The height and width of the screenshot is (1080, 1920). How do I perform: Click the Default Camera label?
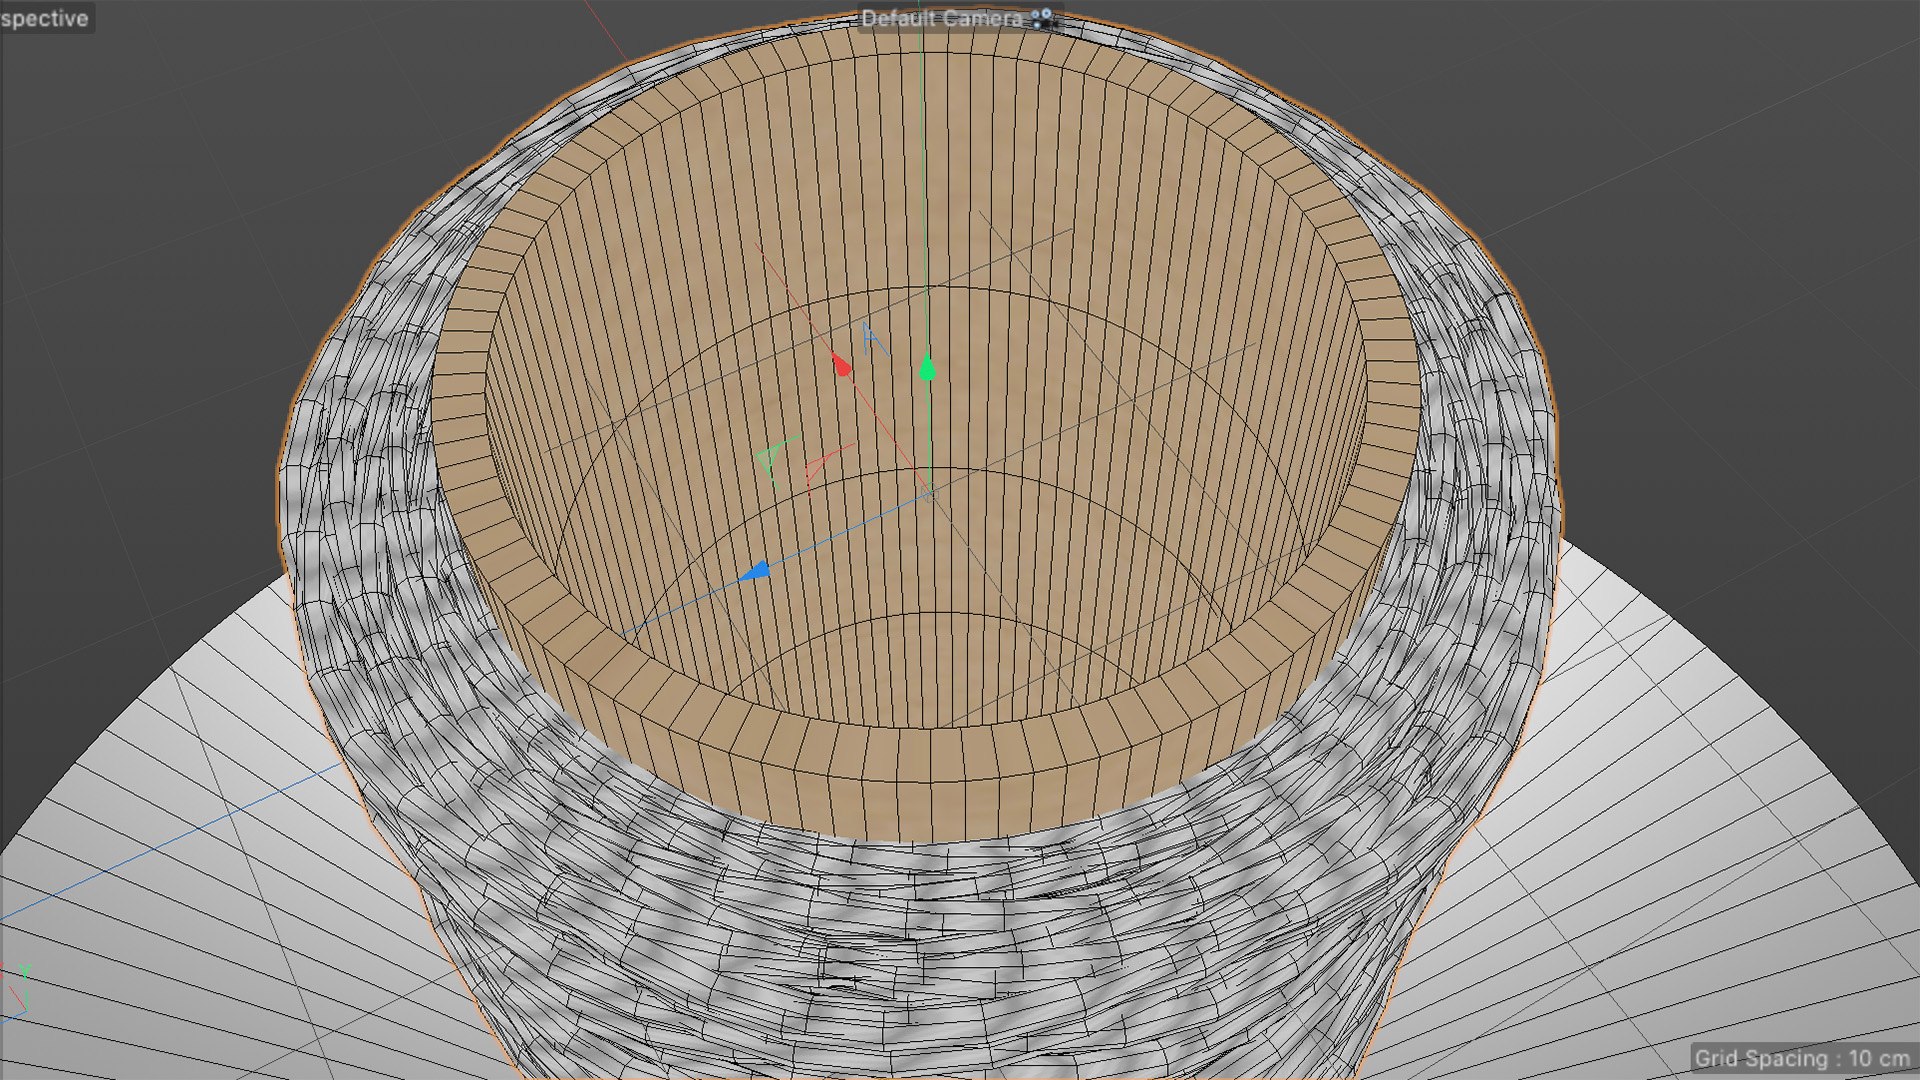tap(940, 18)
